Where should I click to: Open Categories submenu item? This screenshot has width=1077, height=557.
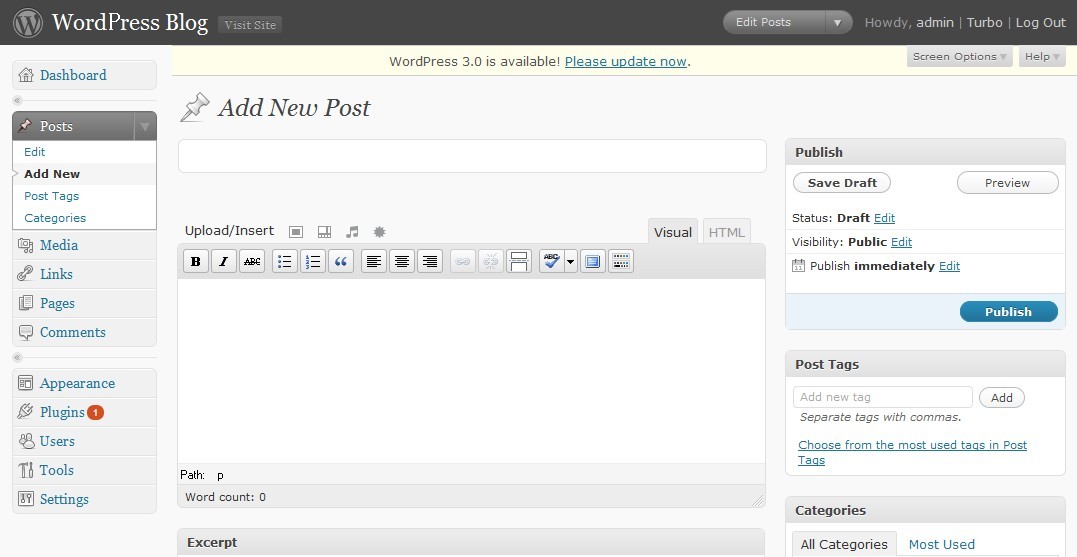tap(55, 218)
